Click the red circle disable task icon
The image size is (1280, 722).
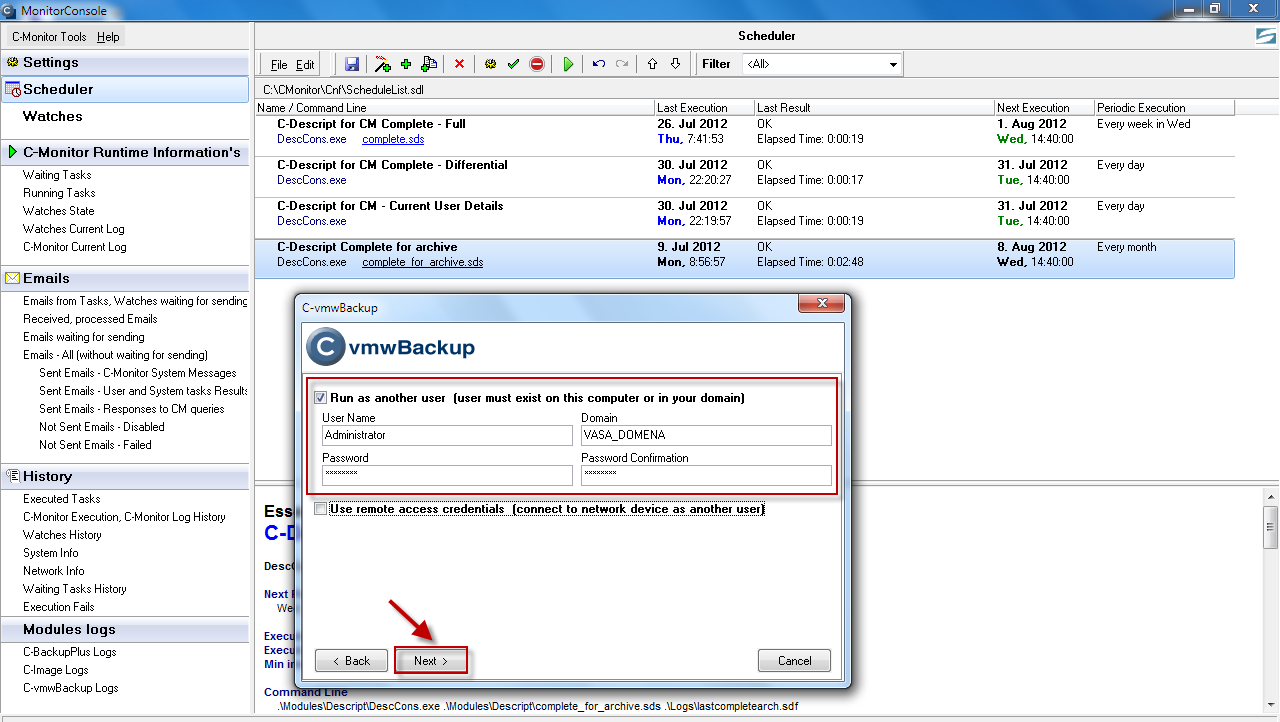pyautogui.click(x=537, y=64)
